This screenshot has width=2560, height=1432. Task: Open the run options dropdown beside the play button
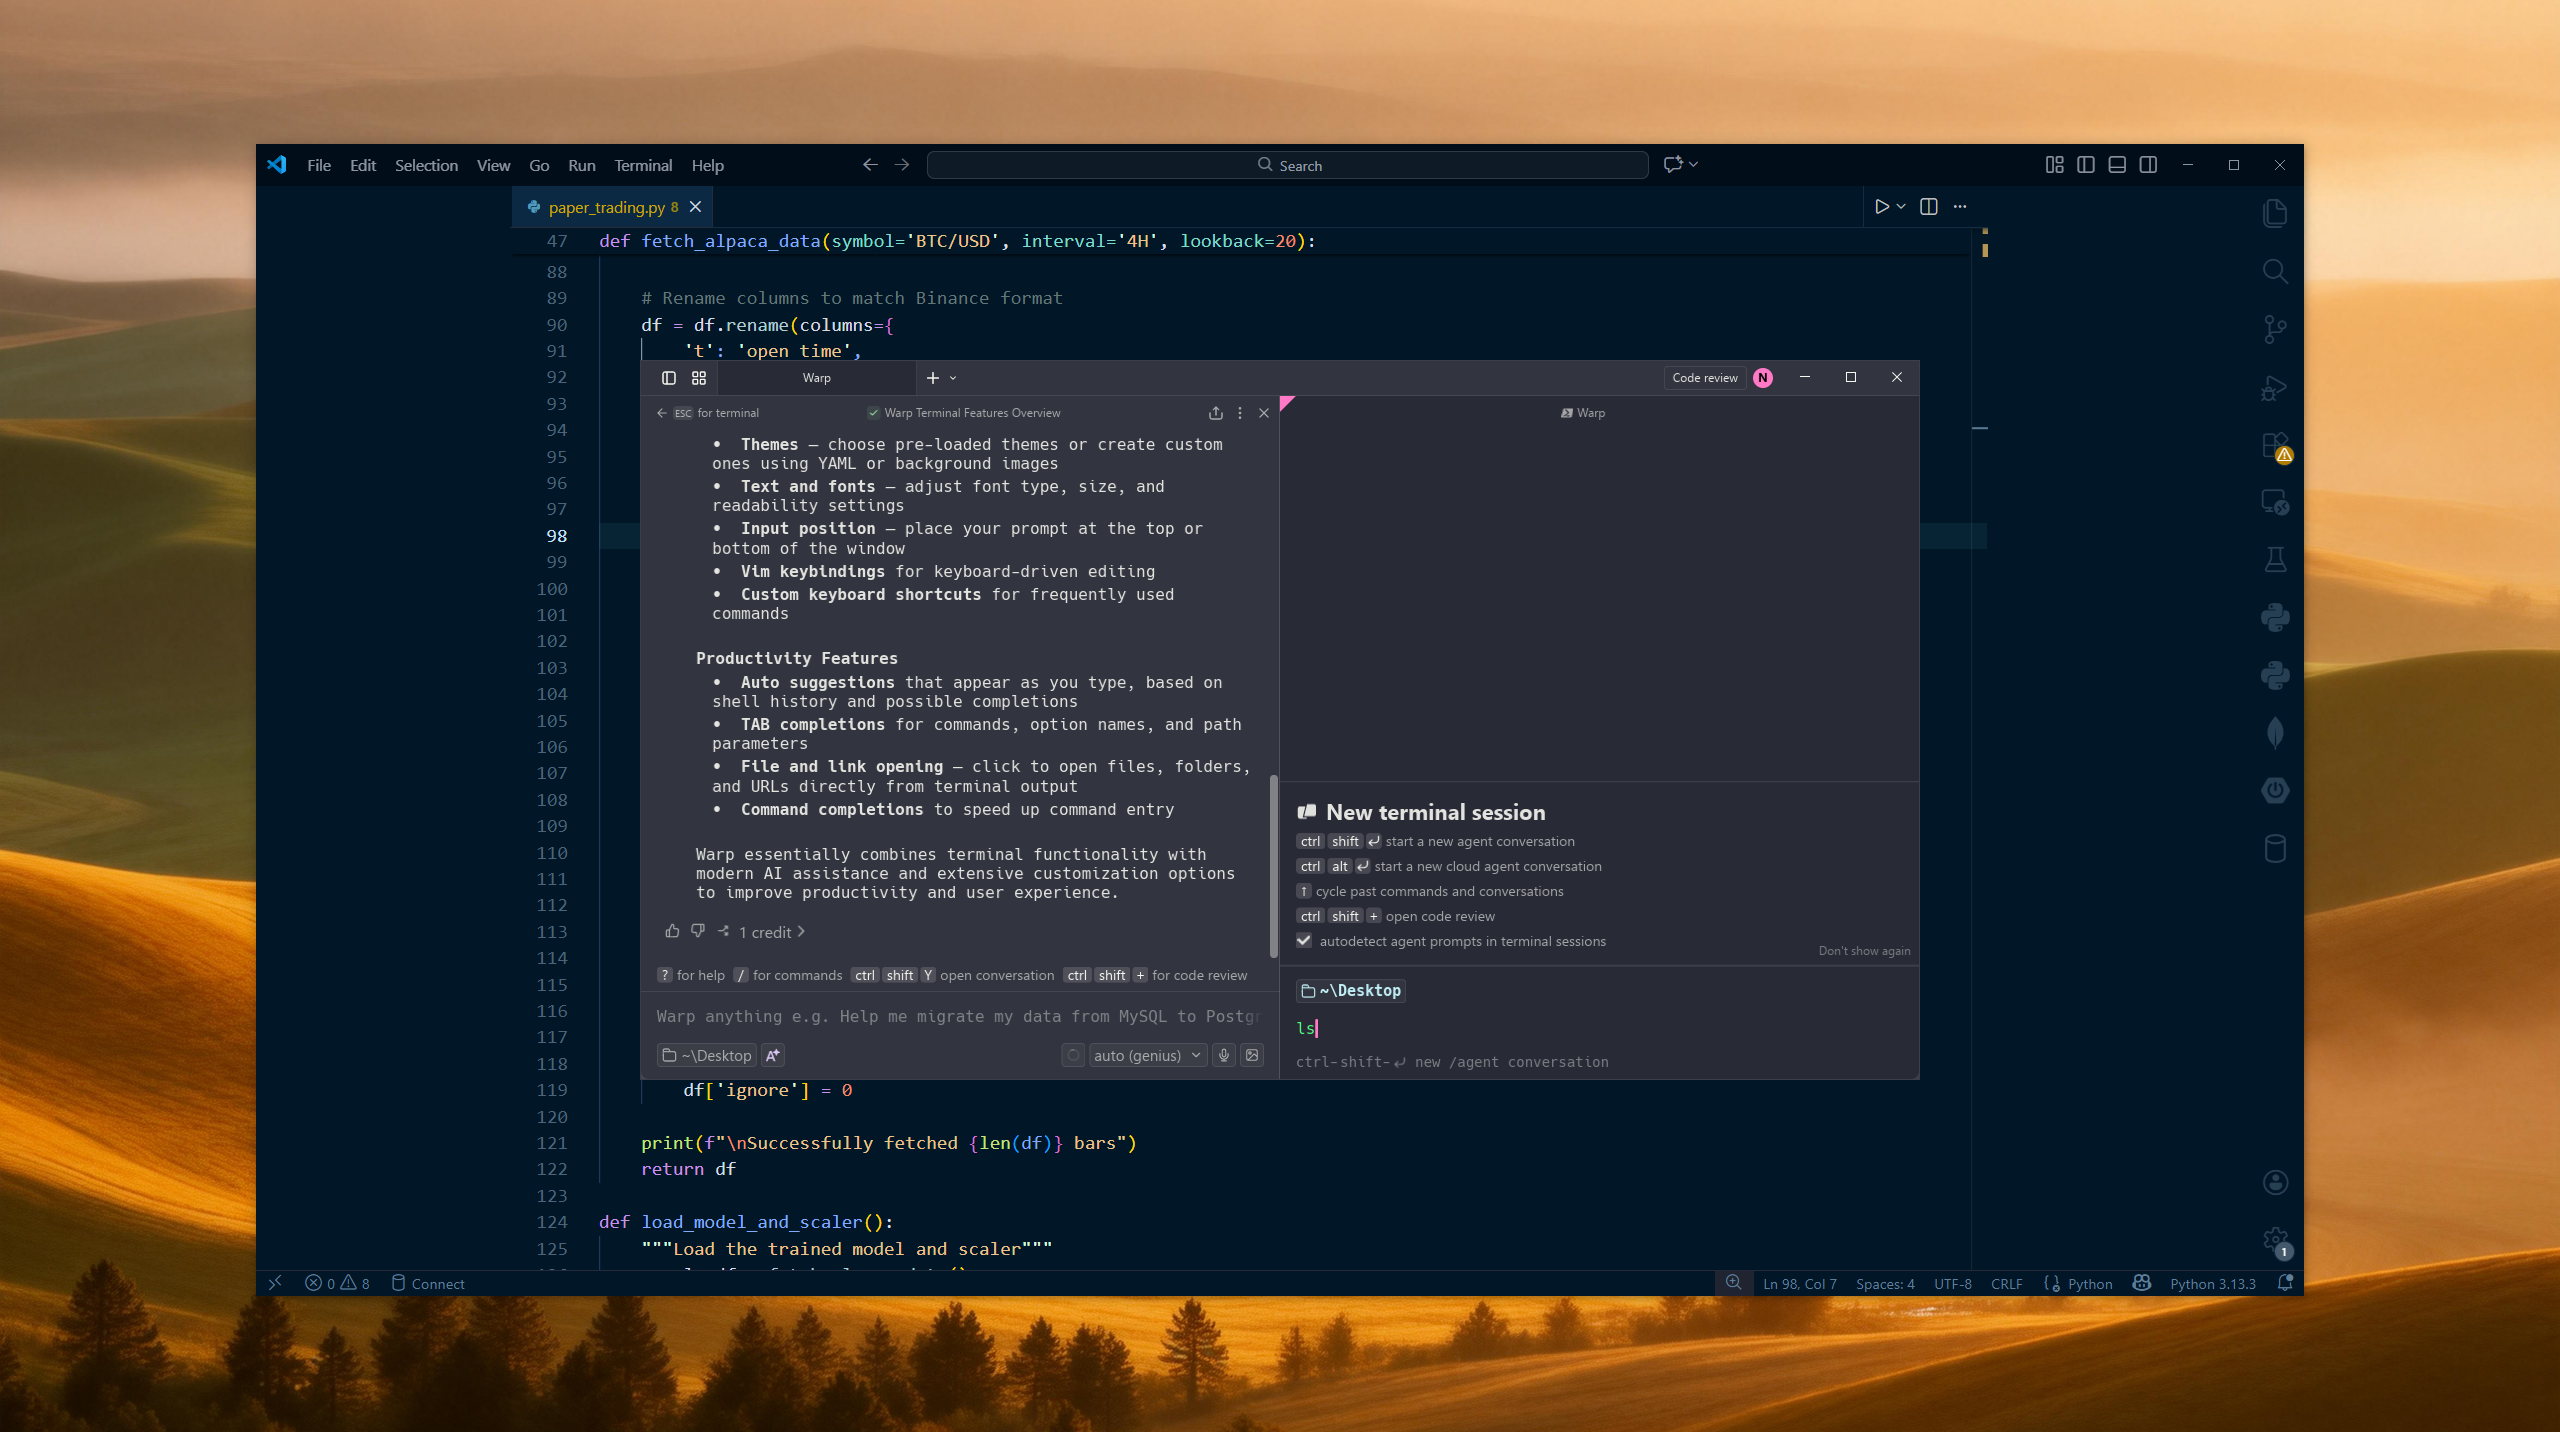click(x=1900, y=207)
